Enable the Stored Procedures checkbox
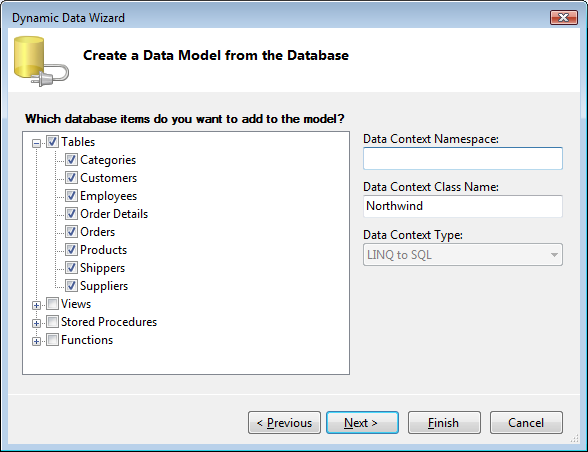This screenshot has width=588, height=452. click(x=52, y=322)
